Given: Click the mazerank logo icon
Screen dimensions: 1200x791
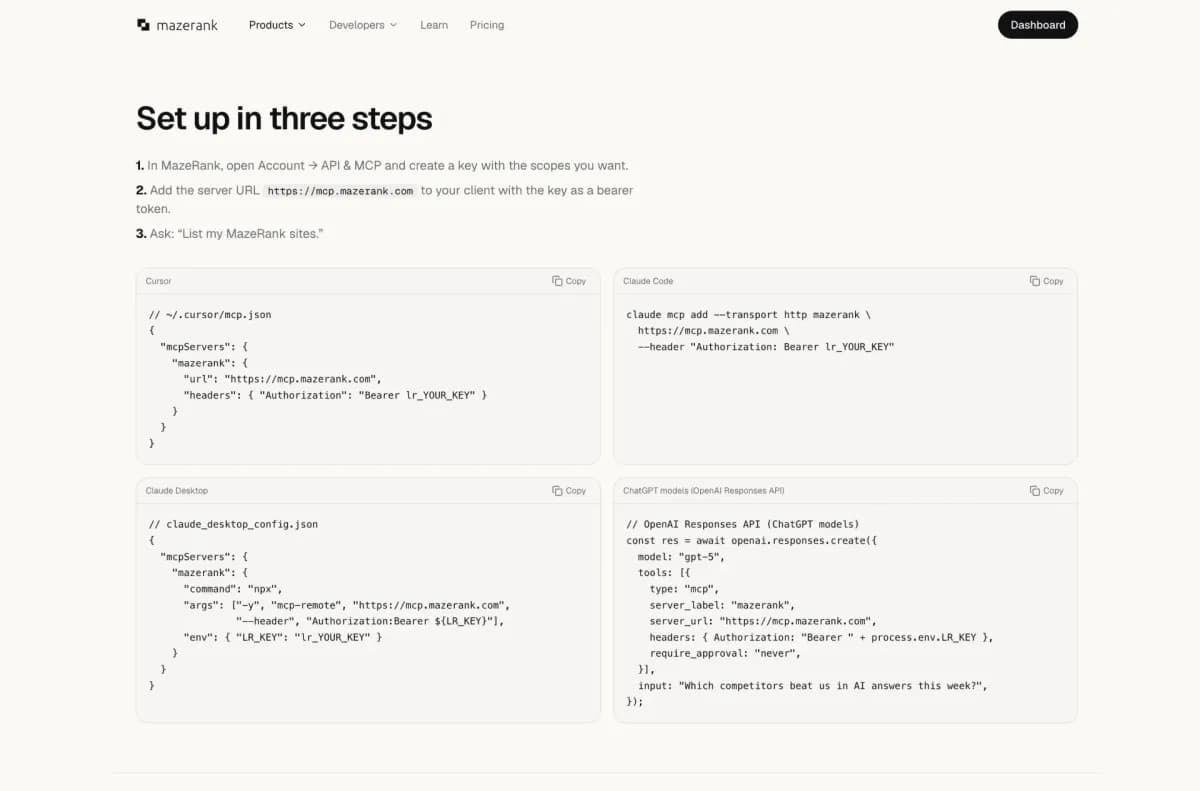Looking at the screenshot, I should (143, 25).
